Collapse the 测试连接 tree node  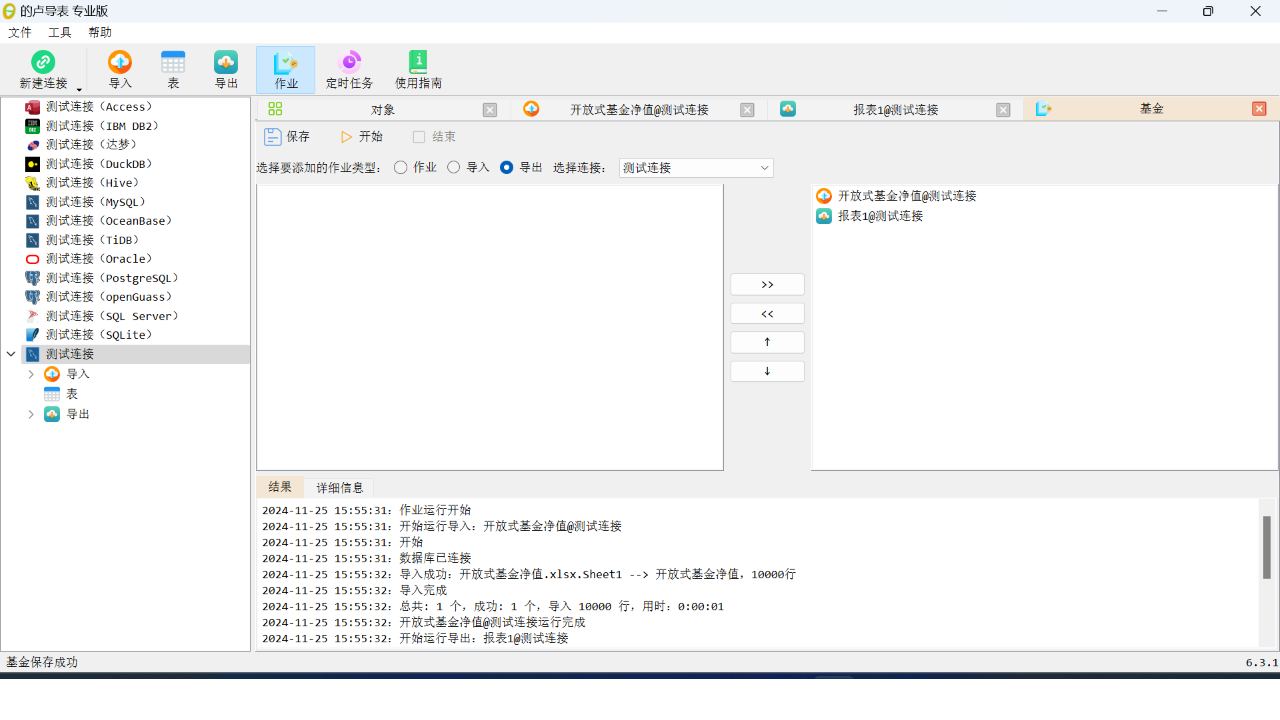tap(11, 354)
